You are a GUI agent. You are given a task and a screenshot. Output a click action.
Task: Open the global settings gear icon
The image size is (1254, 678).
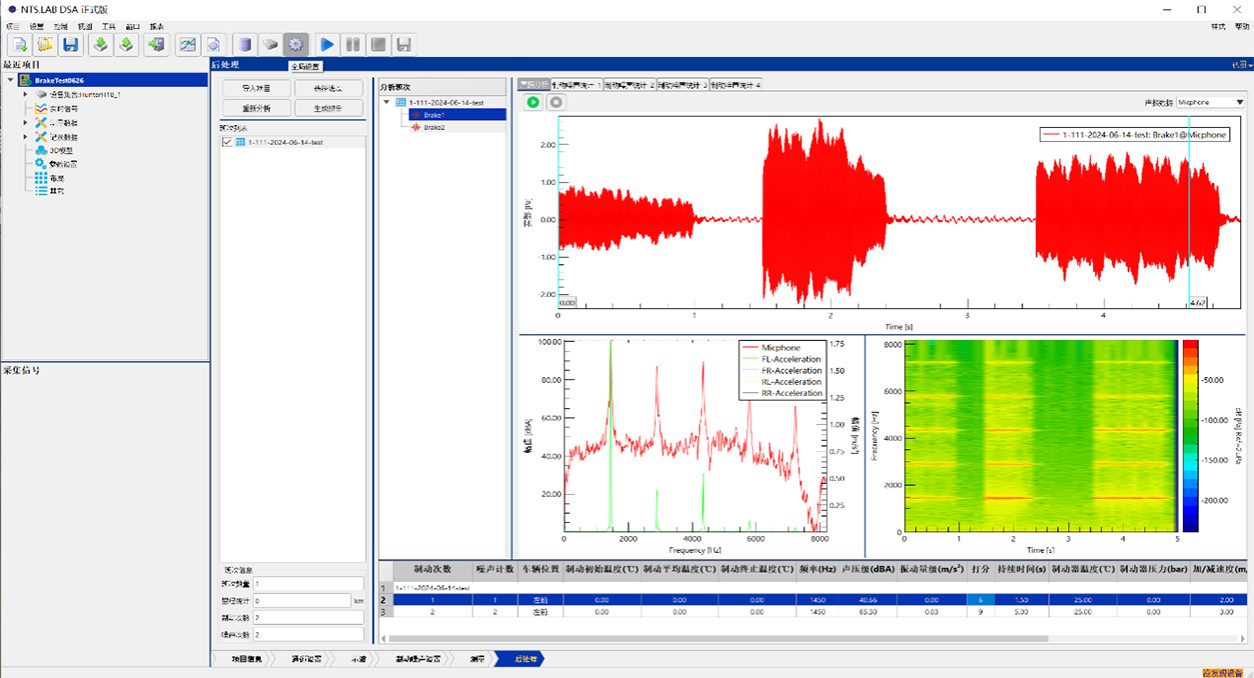tap(295, 45)
